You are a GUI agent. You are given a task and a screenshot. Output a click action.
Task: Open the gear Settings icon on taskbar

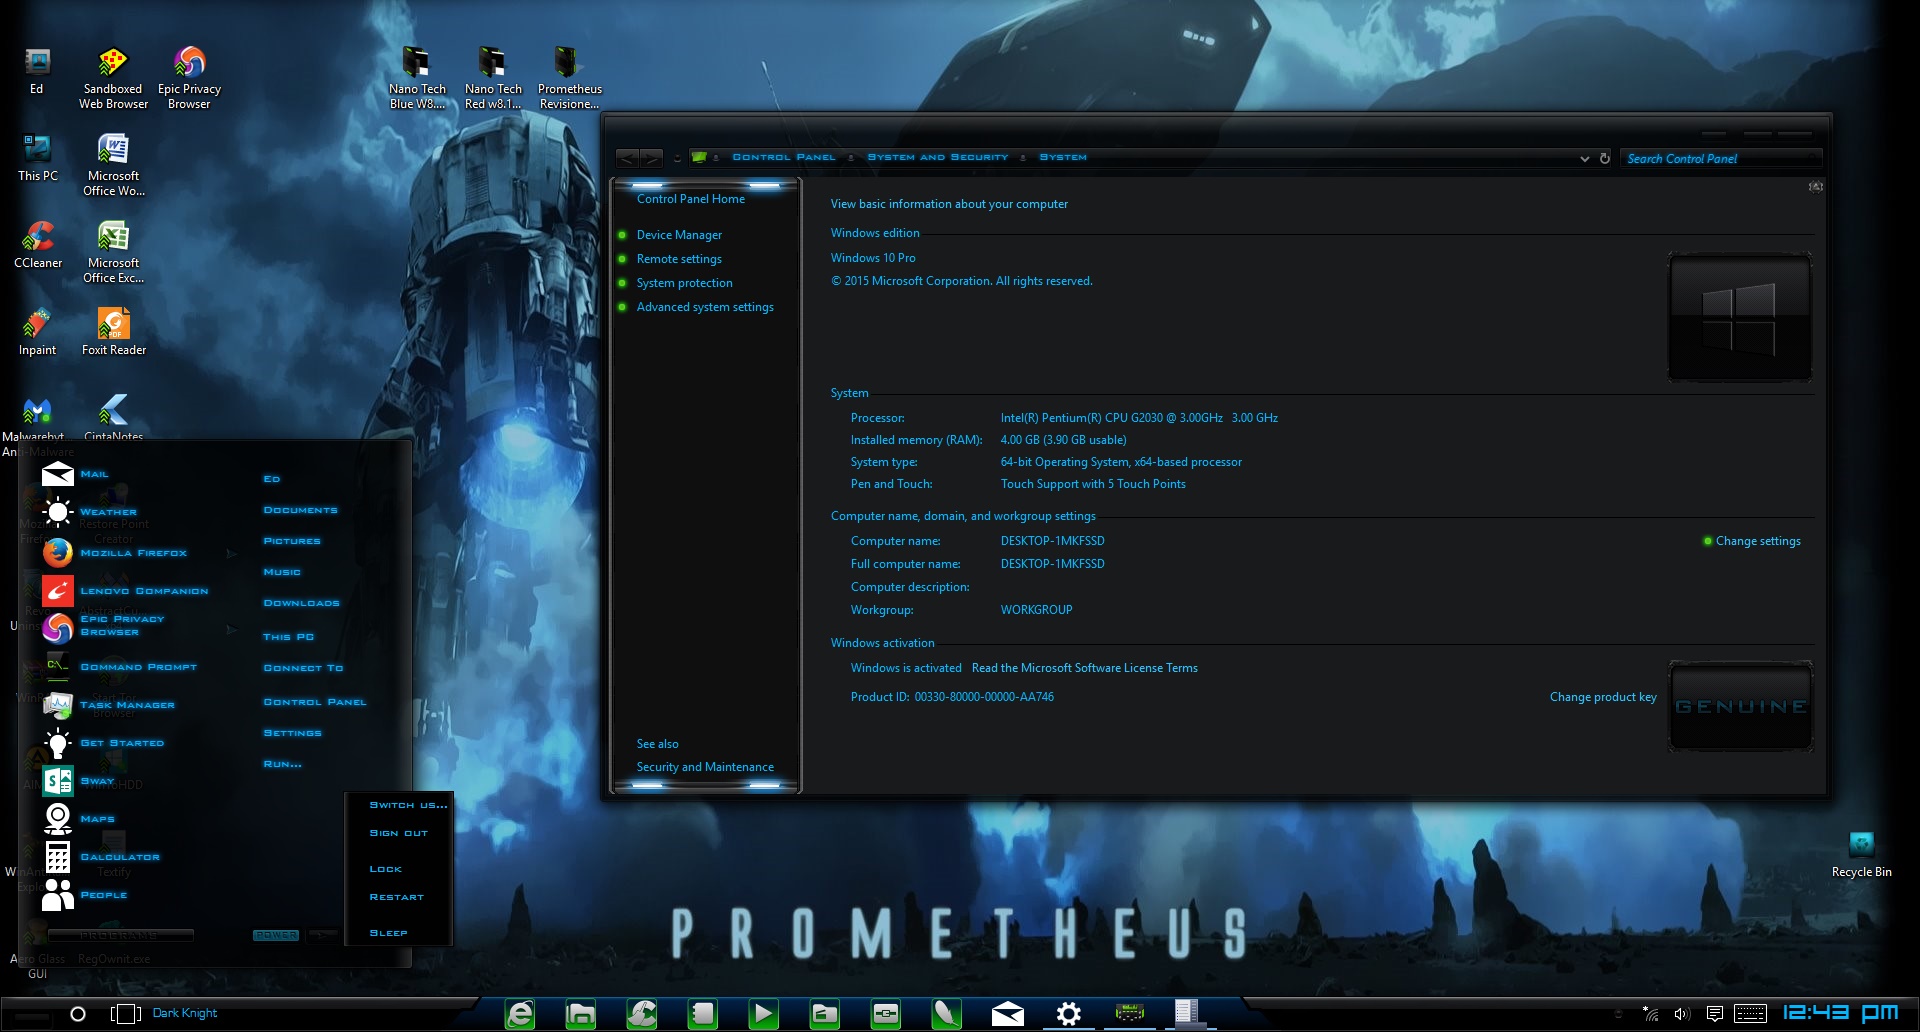[1068, 1014]
